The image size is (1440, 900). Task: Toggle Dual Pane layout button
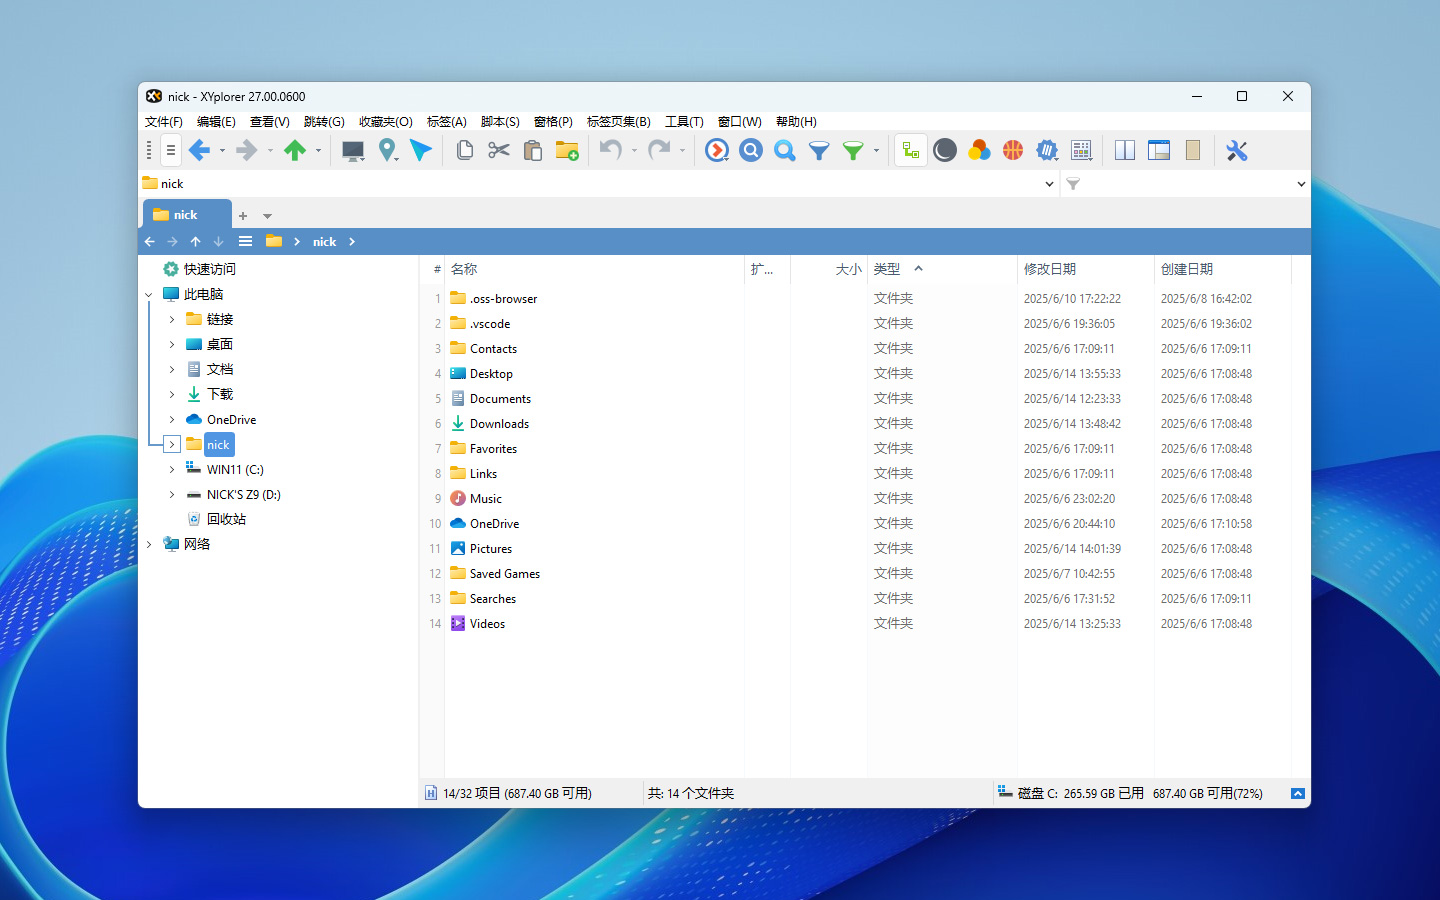tap(1125, 151)
